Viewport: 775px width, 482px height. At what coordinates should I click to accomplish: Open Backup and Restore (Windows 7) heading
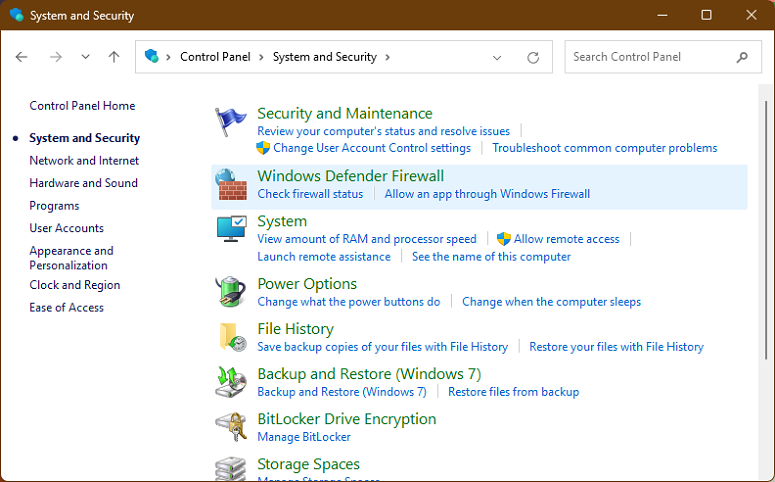point(369,374)
